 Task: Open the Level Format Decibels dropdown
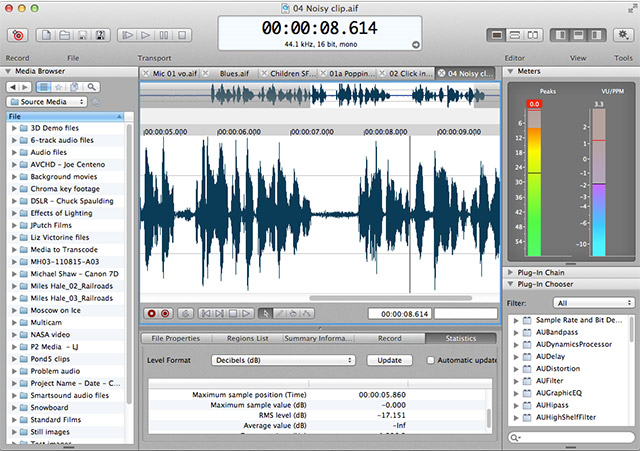[283, 360]
